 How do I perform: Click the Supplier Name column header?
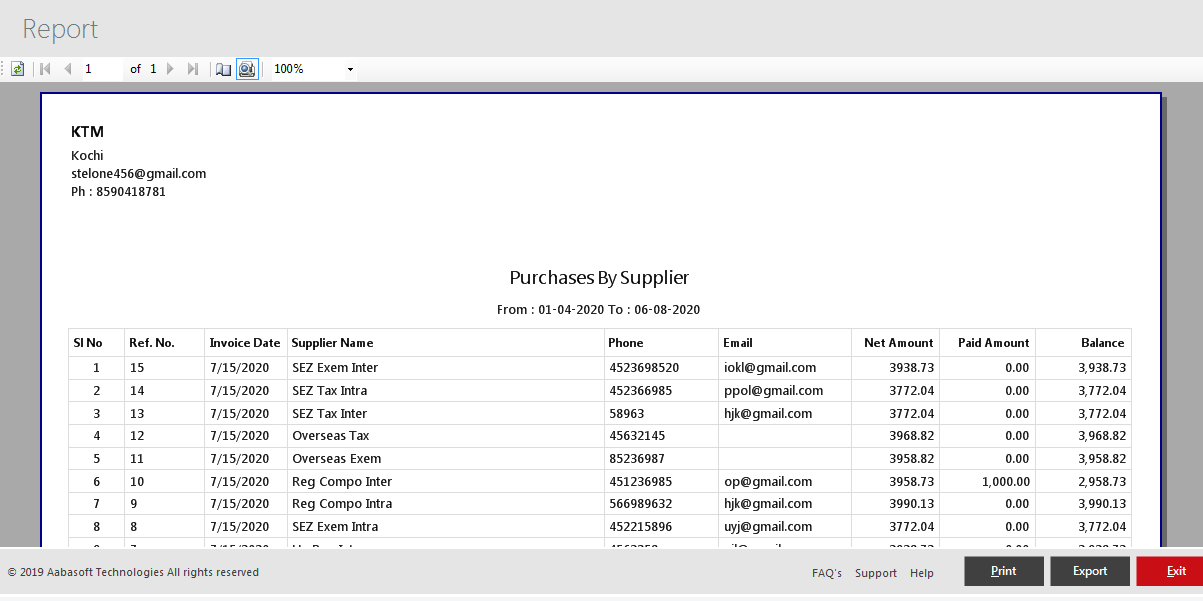click(x=332, y=343)
